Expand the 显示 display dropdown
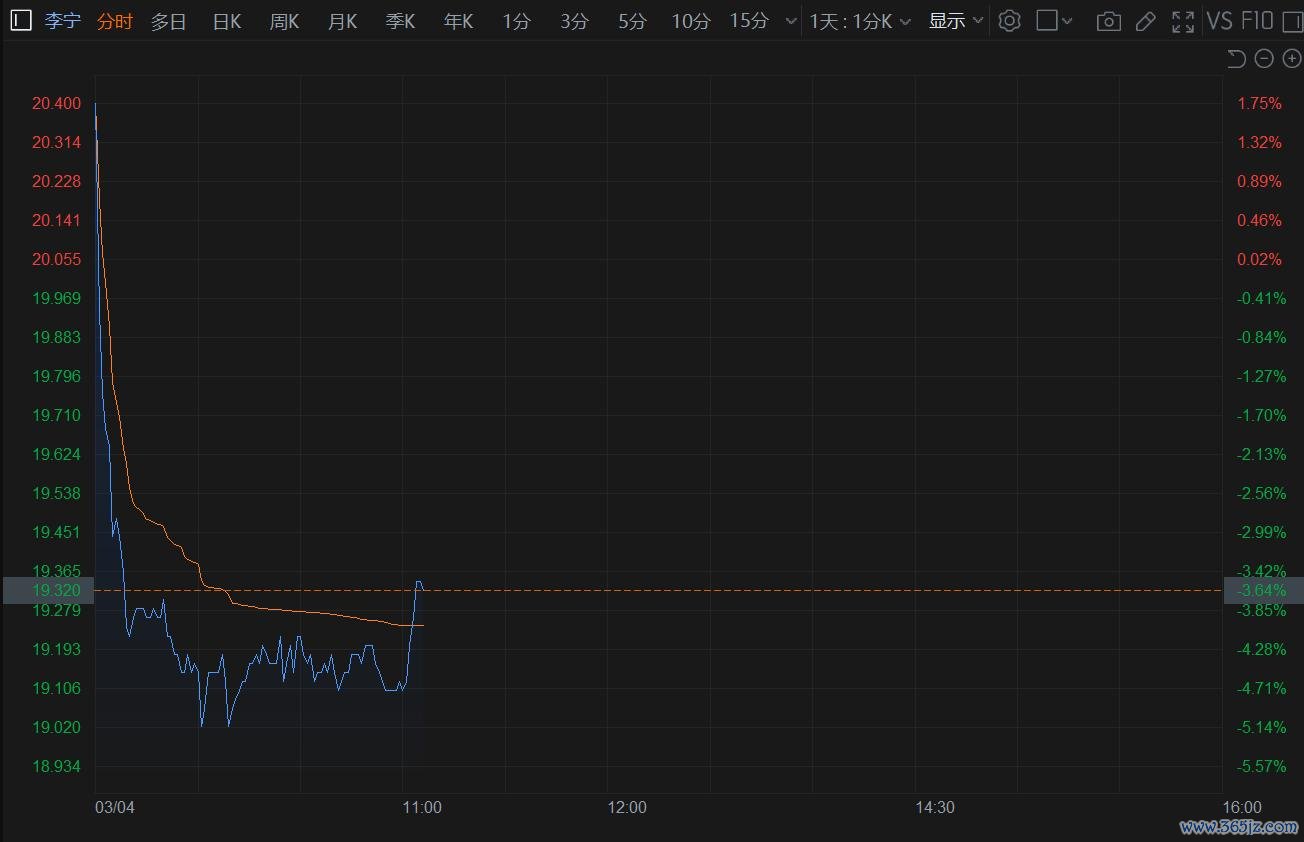The image size is (1304, 842). pos(956,21)
